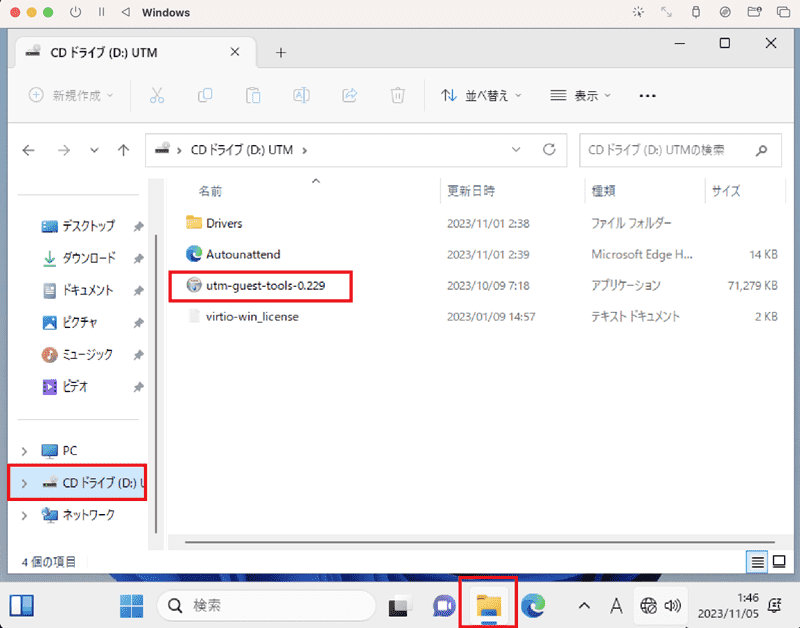
Task: Go up one folder level
Action: pyautogui.click(x=123, y=150)
